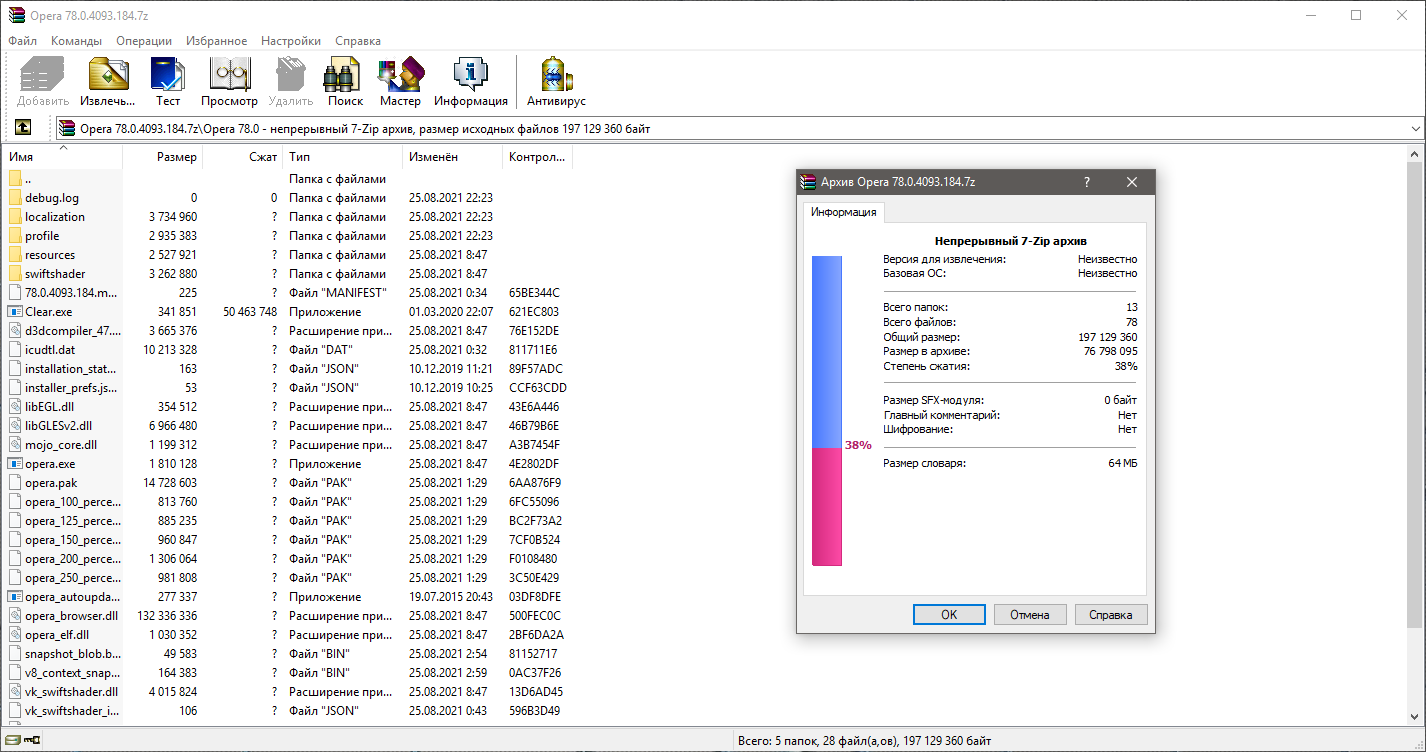
Task: Select the vk_swiftshader.dll file
Action: coord(288,692)
